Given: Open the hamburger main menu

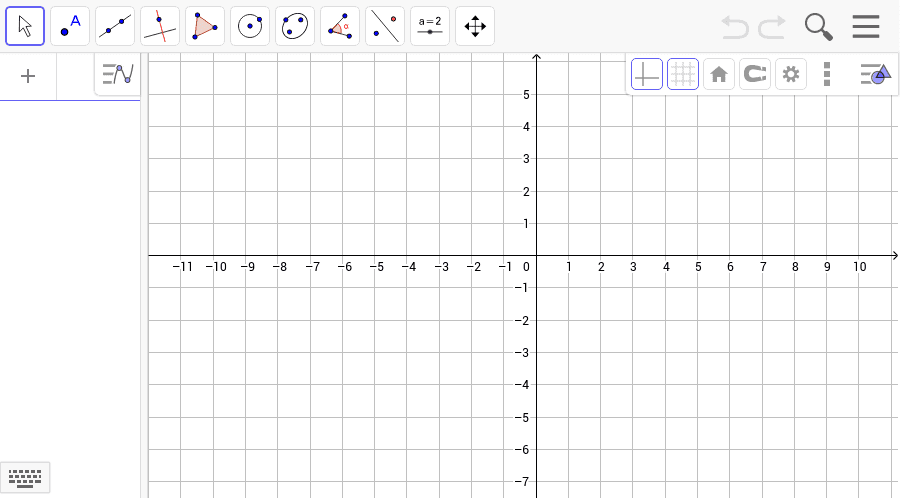Looking at the screenshot, I should (866, 26).
